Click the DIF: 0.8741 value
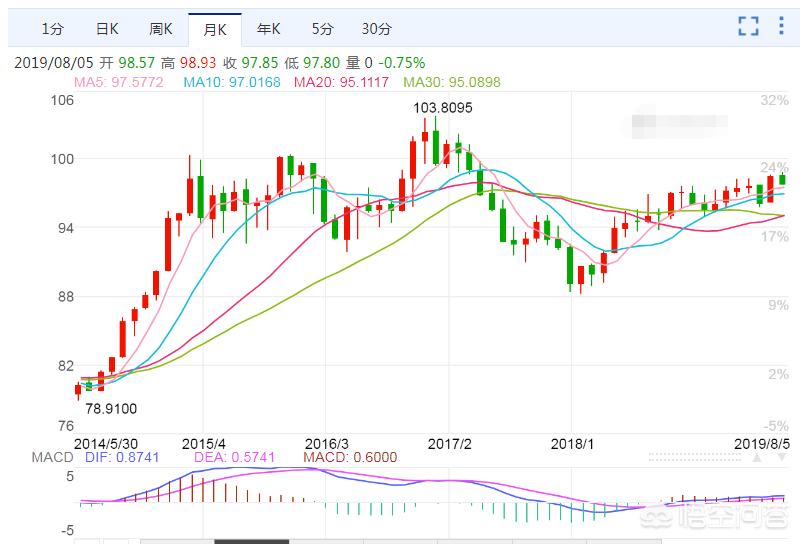Image resolution: width=804 pixels, height=544 pixels. [122, 457]
